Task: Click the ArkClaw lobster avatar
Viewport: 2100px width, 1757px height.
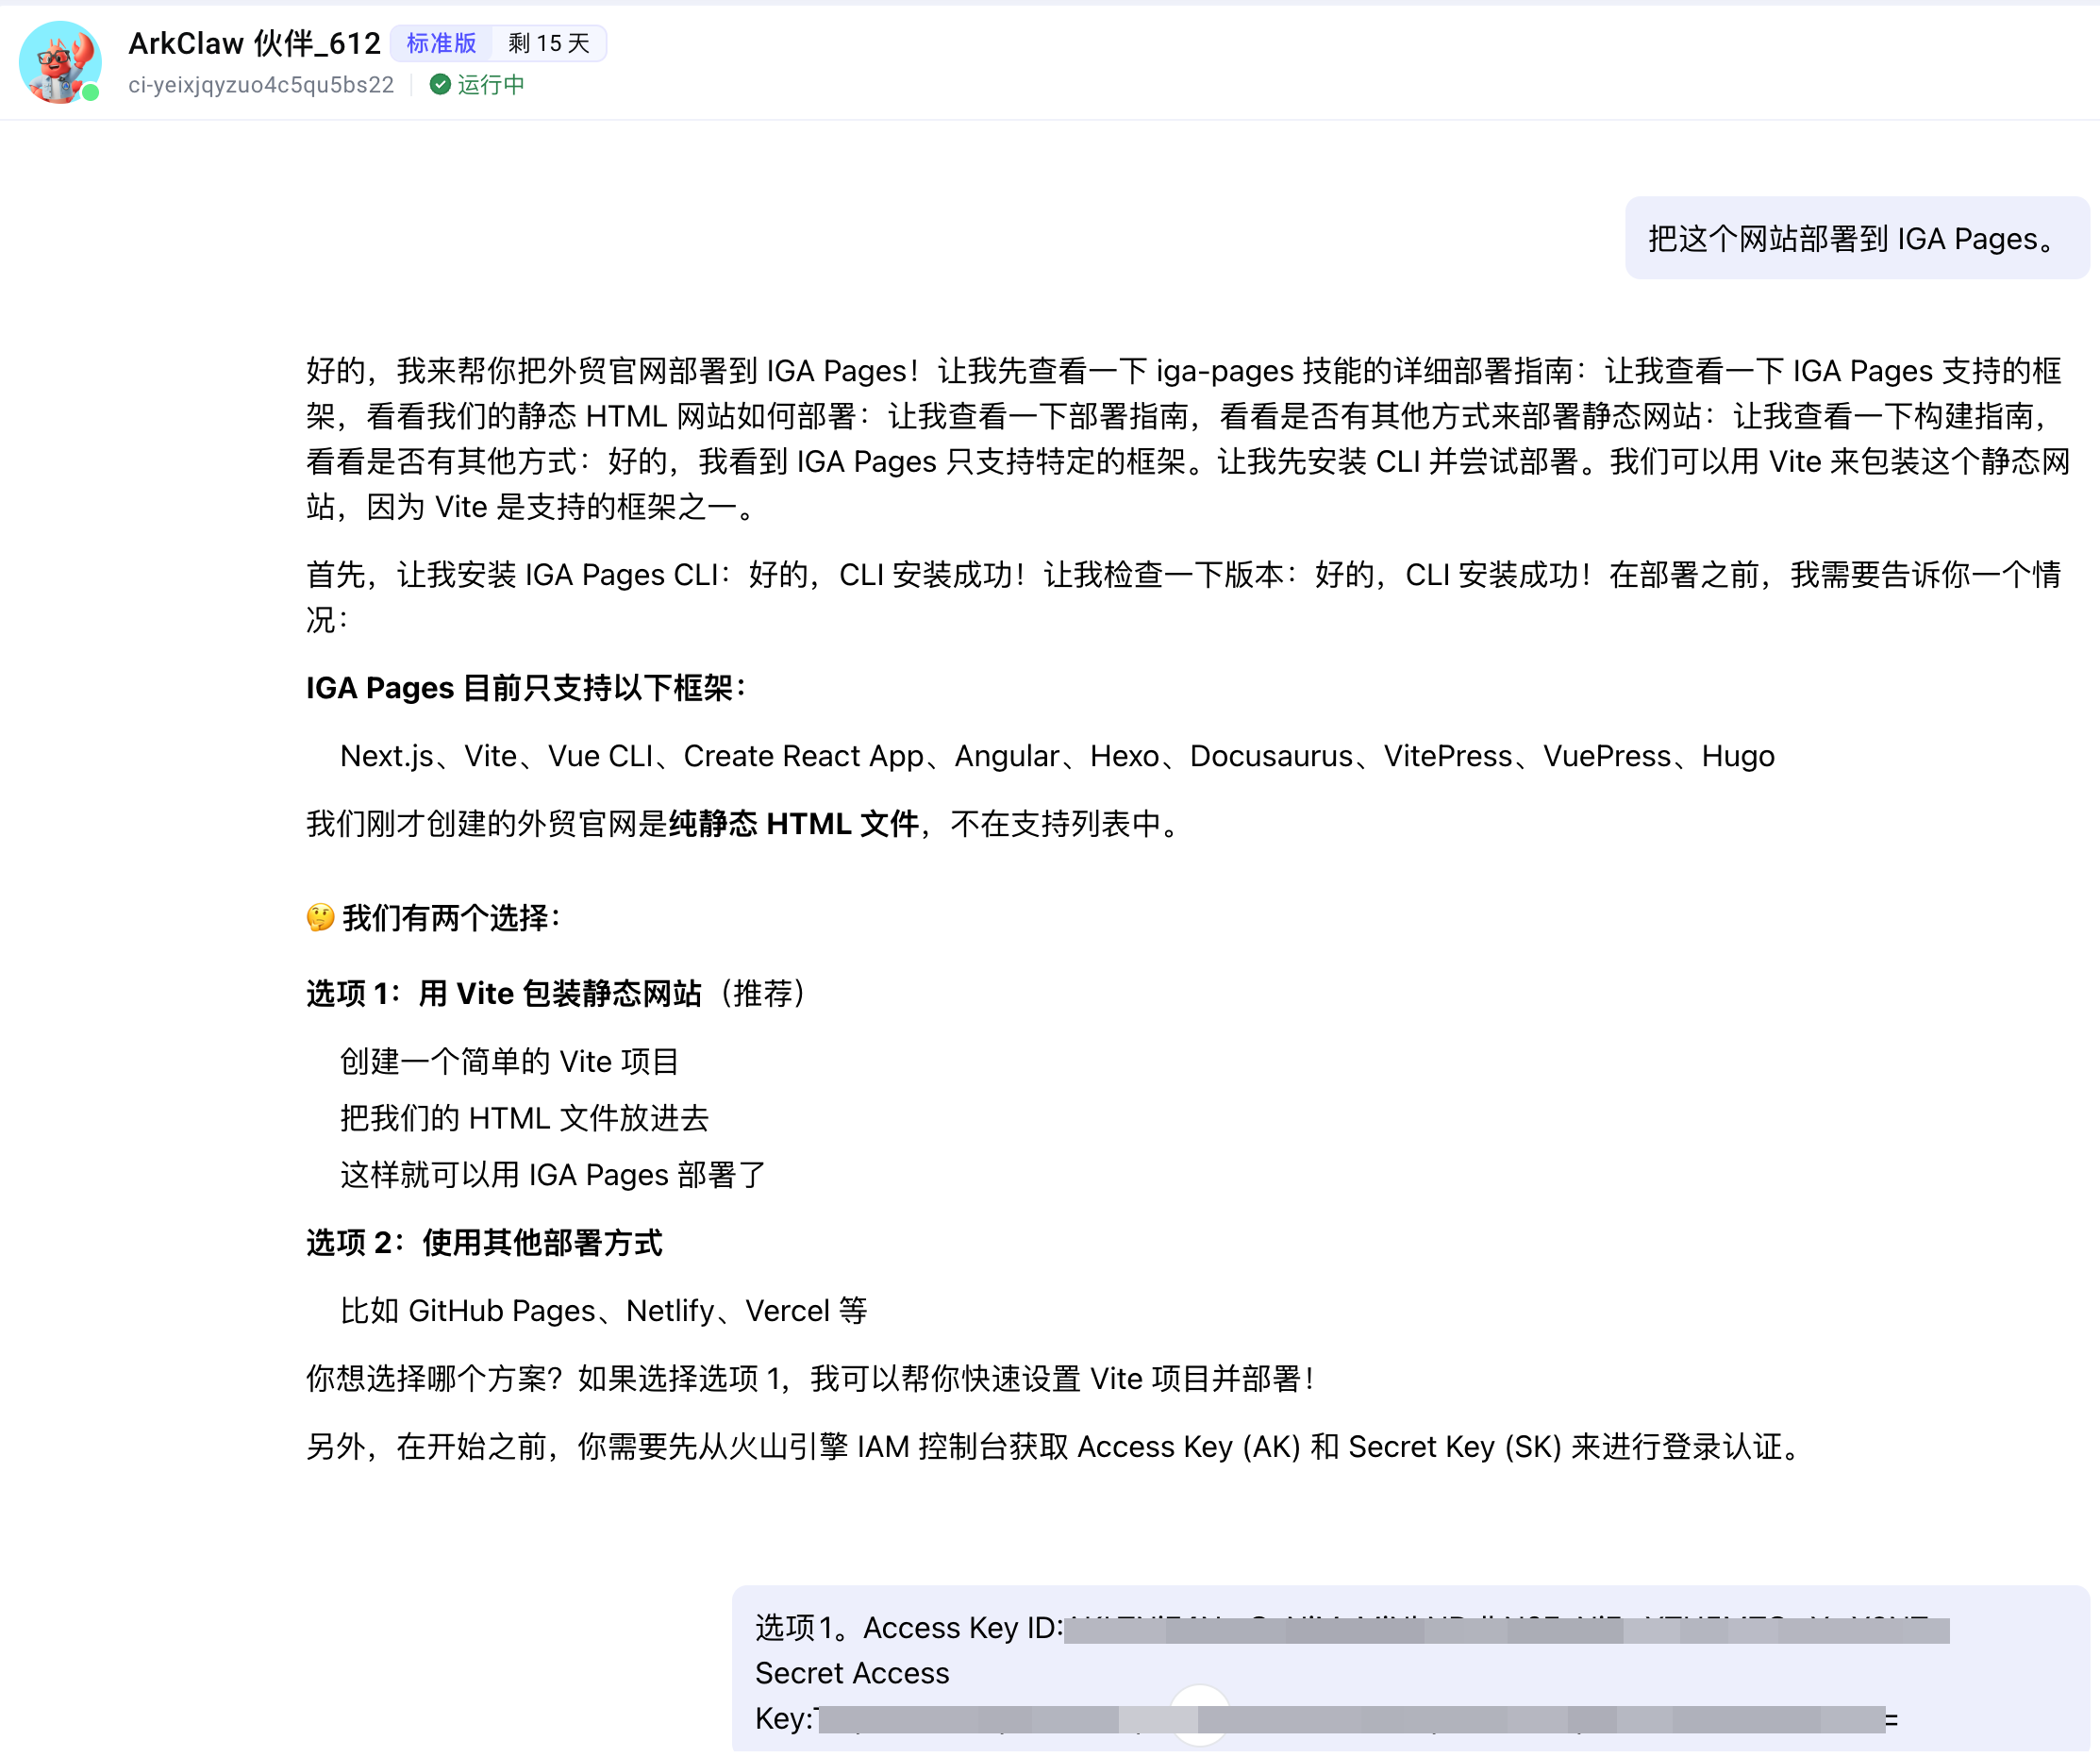Action: 58,61
